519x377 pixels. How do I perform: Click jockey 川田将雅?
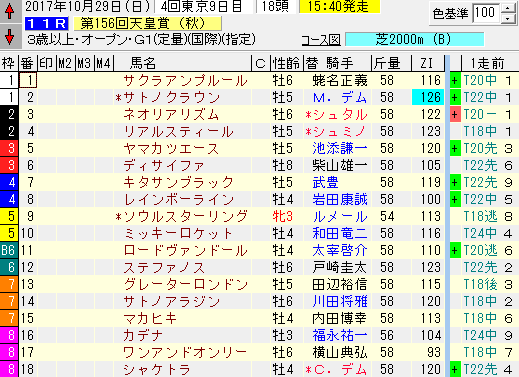[x=340, y=302]
